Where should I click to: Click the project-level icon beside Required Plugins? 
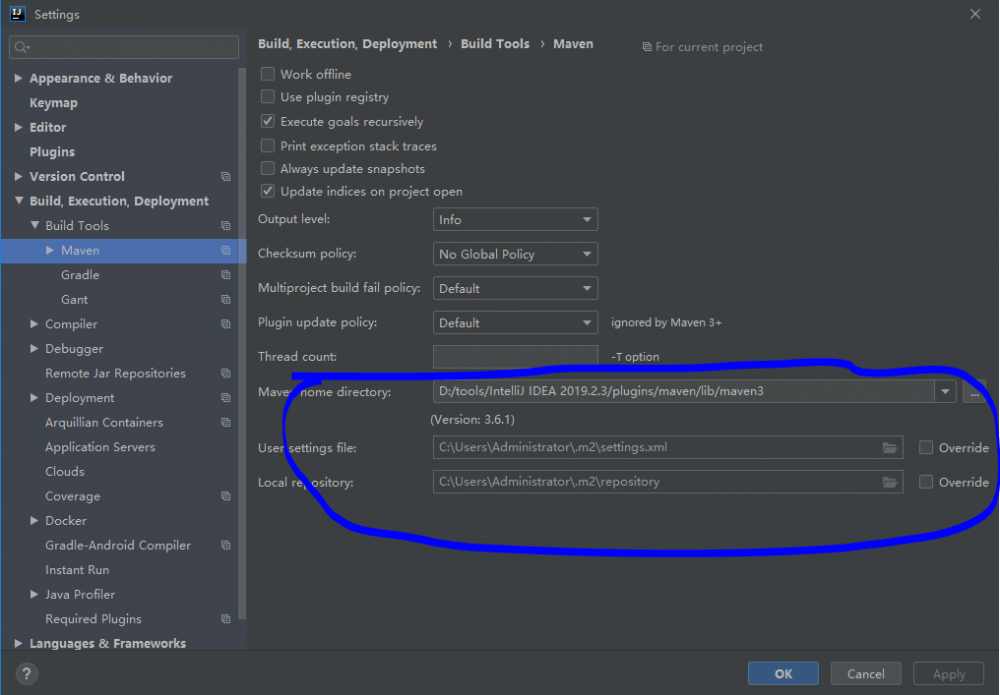226,618
